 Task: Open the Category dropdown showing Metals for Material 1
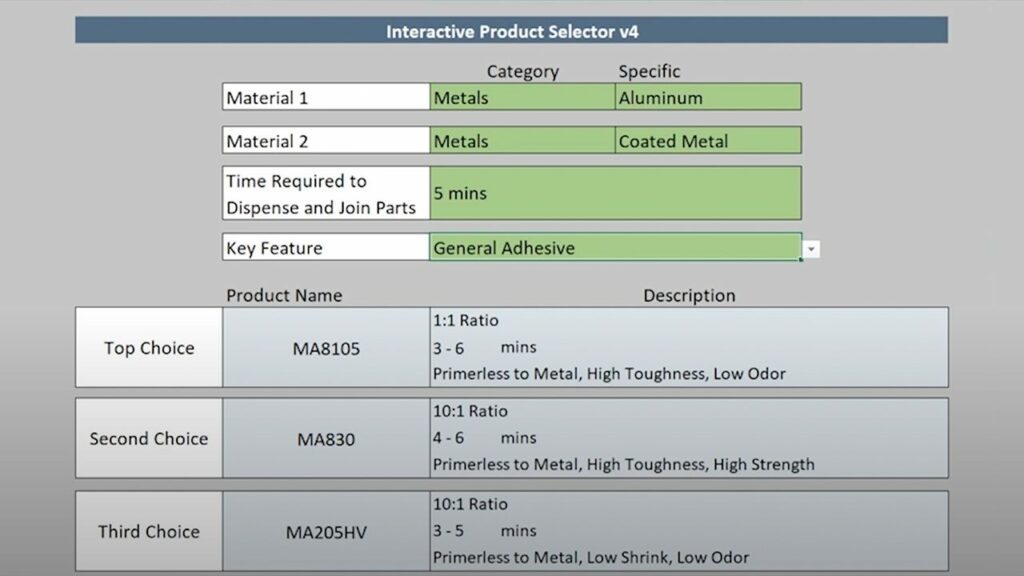tap(520, 97)
